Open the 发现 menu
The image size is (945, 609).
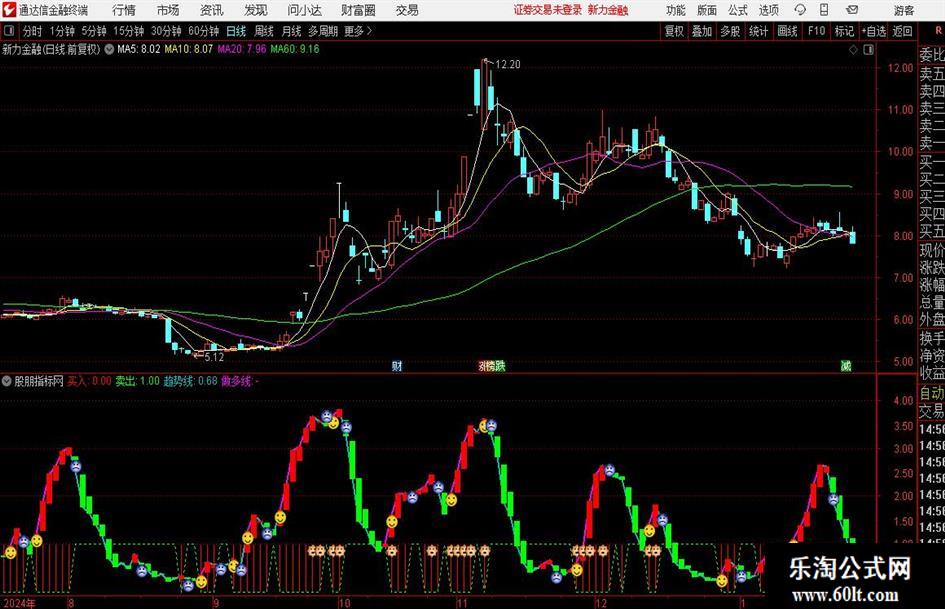point(256,10)
